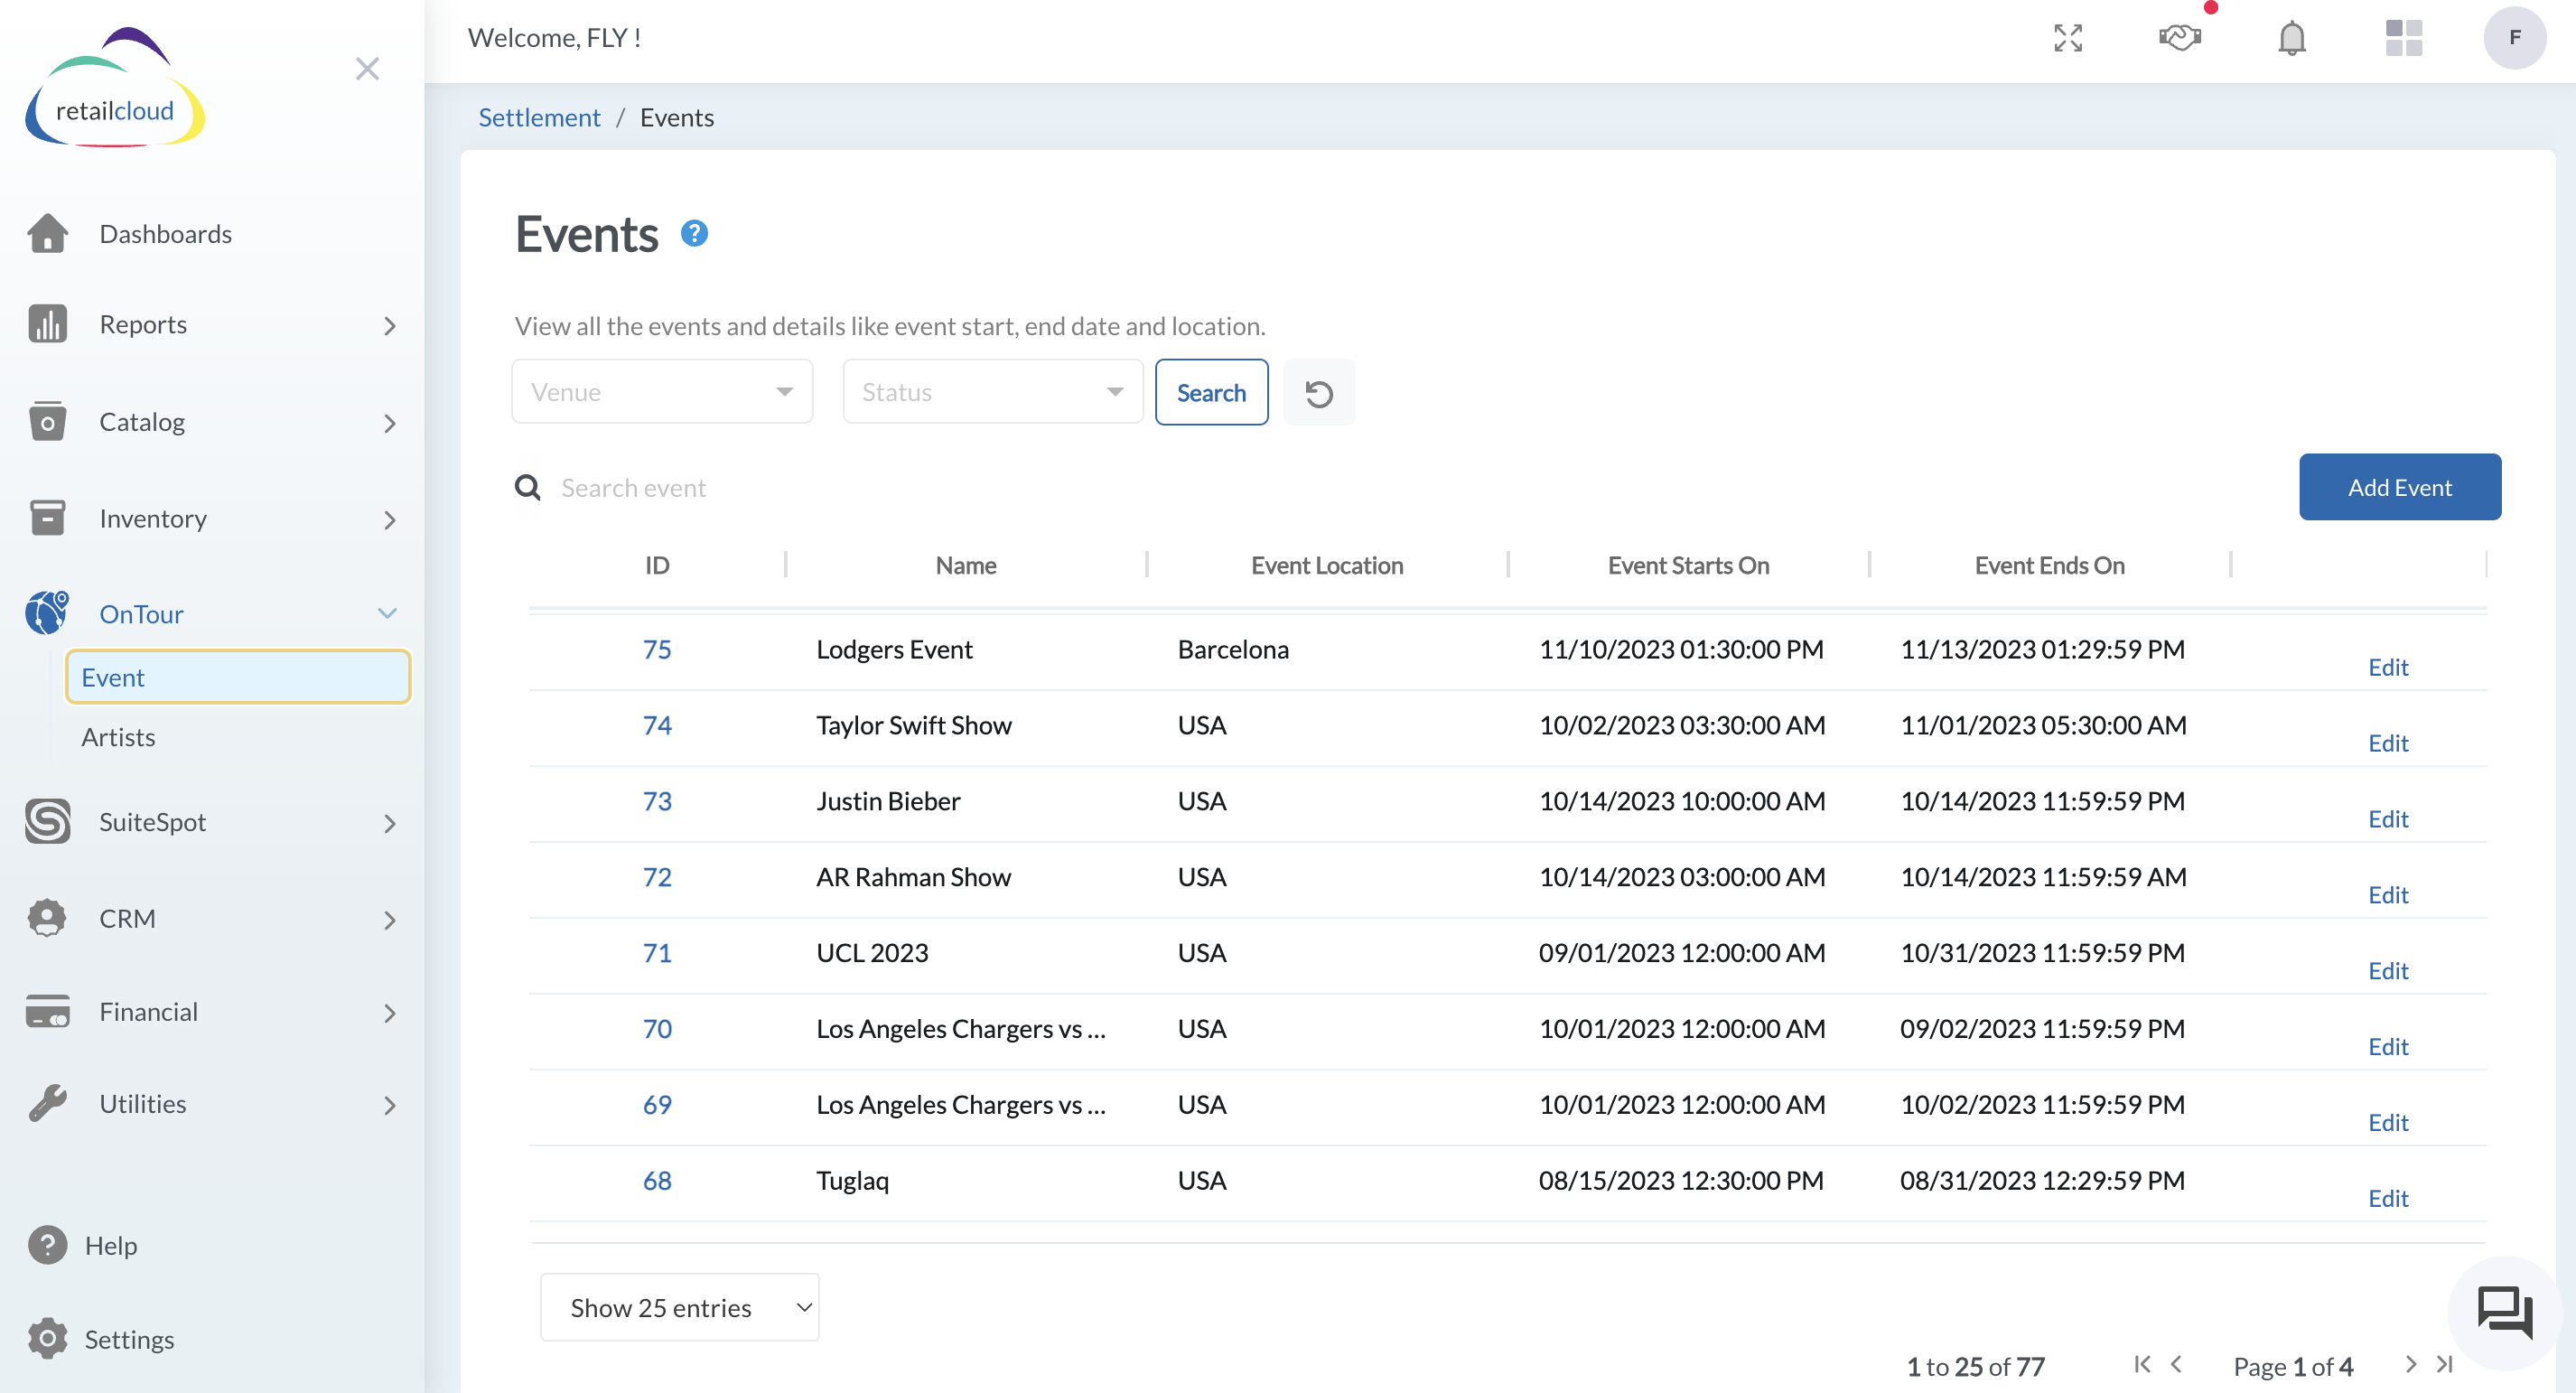
Task: Open the Settings menu item
Action: (x=129, y=1338)
